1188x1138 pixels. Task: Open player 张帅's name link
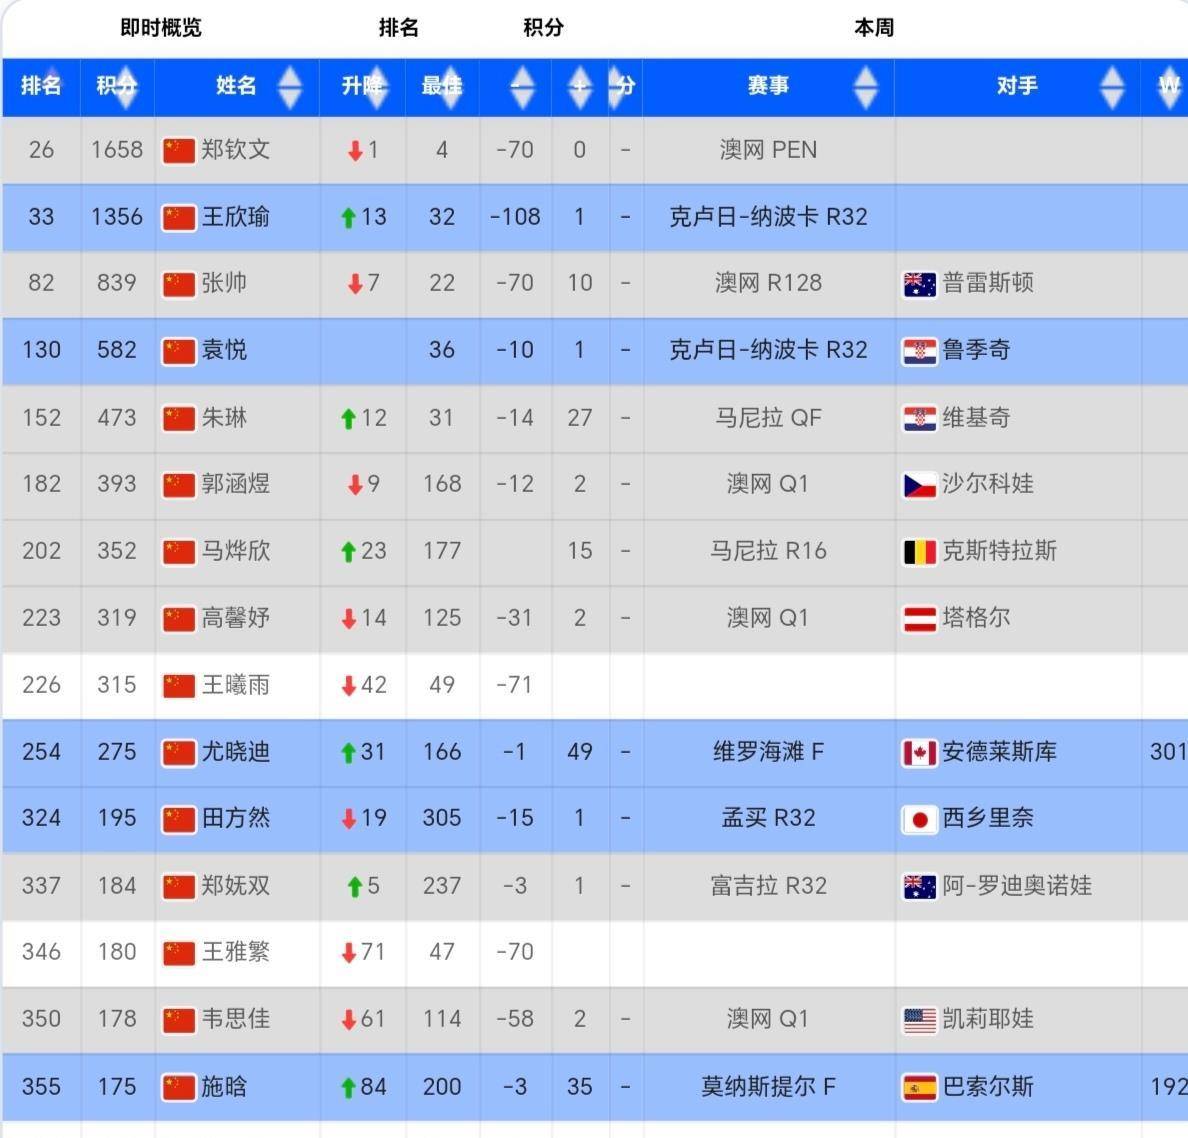point(224,284)
